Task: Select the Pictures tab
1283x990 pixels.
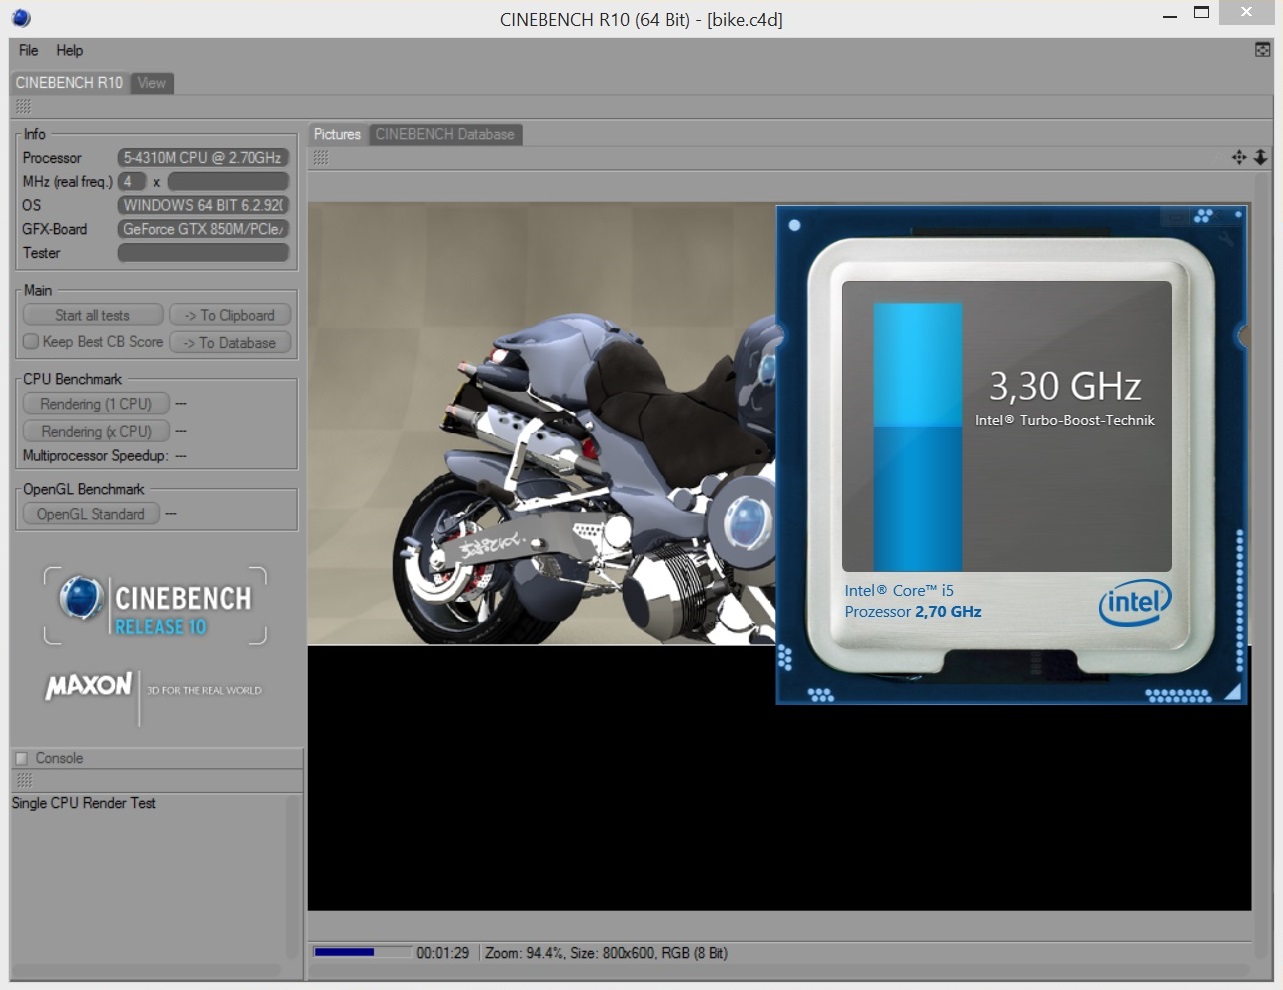Action: (x=337, y=134)
